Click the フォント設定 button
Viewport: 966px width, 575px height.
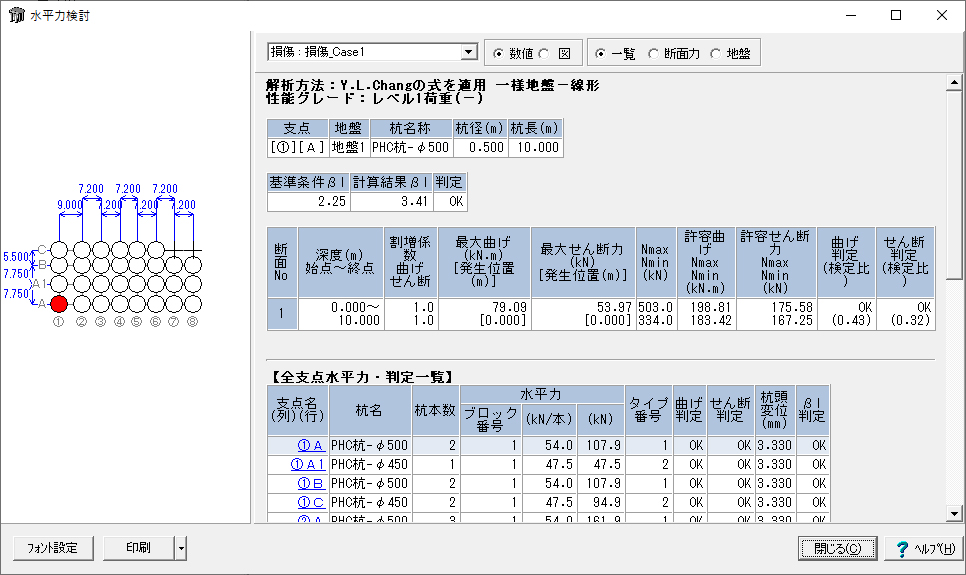click(x=53, y=548)
